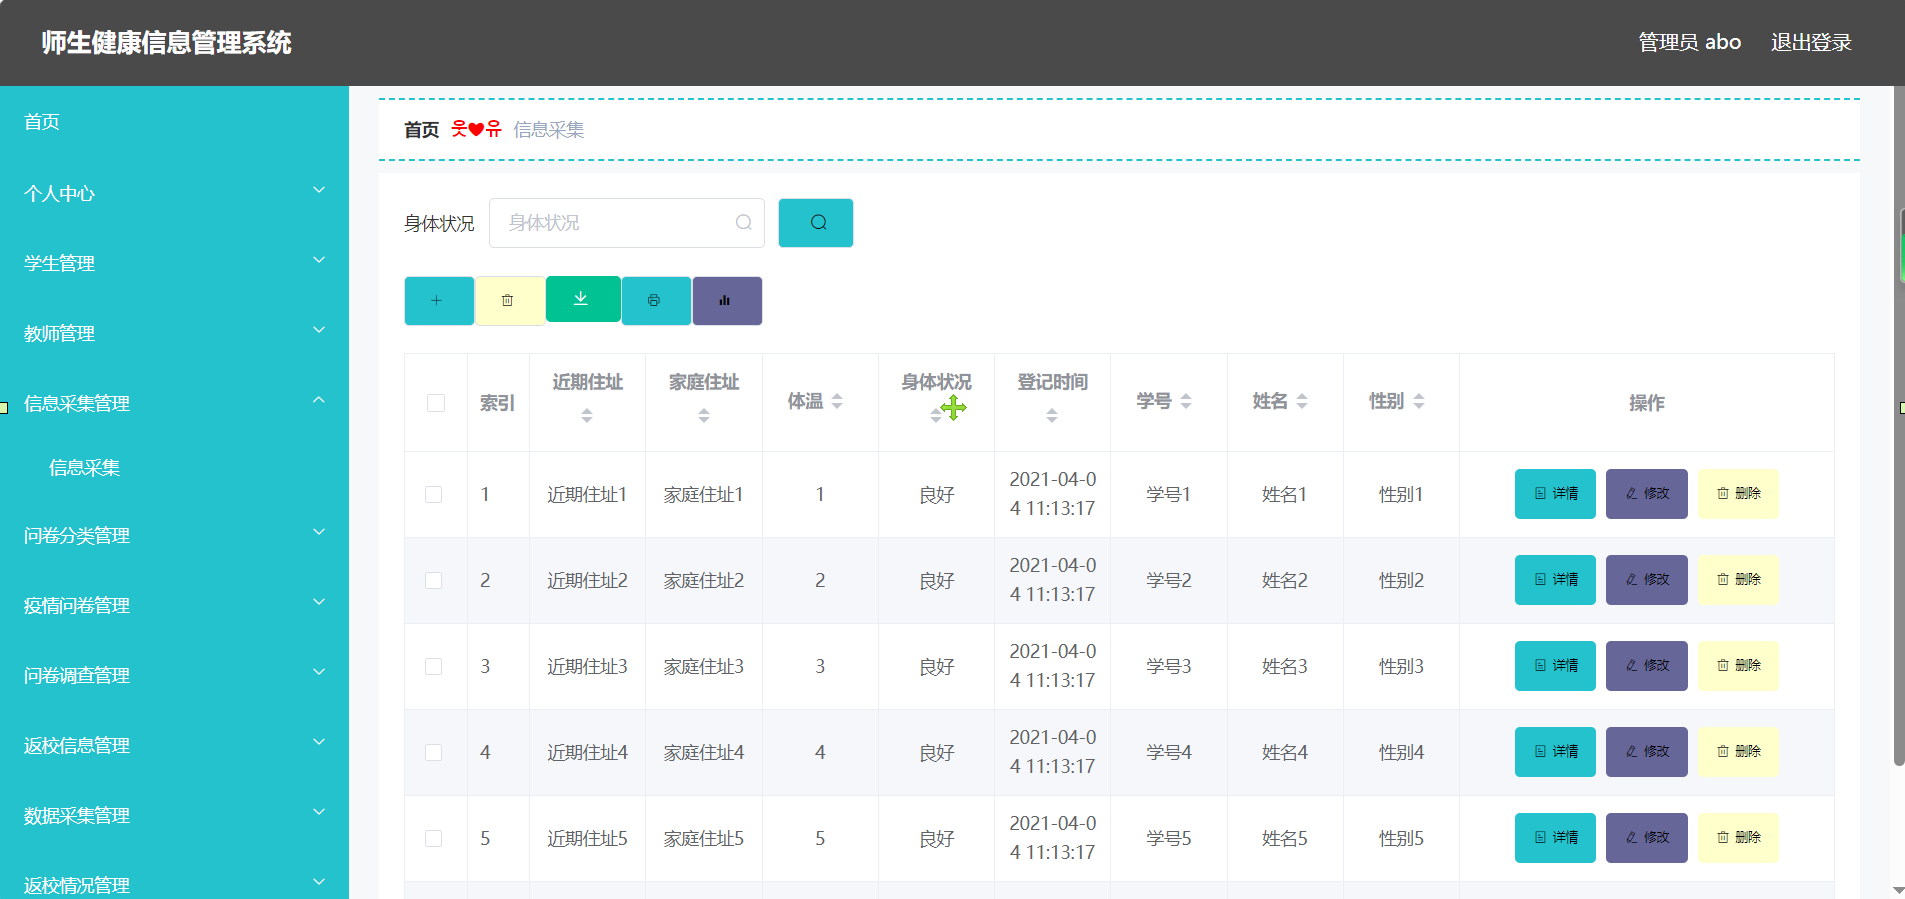
Task: Expand the 返校信息管理 menu chevron
Action: pyautogui.click(x=319, y=742)
